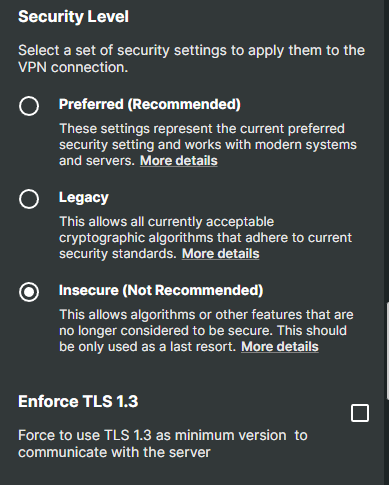Open More details link under Legacy description
389x485 pixels.
coord(220,254)
